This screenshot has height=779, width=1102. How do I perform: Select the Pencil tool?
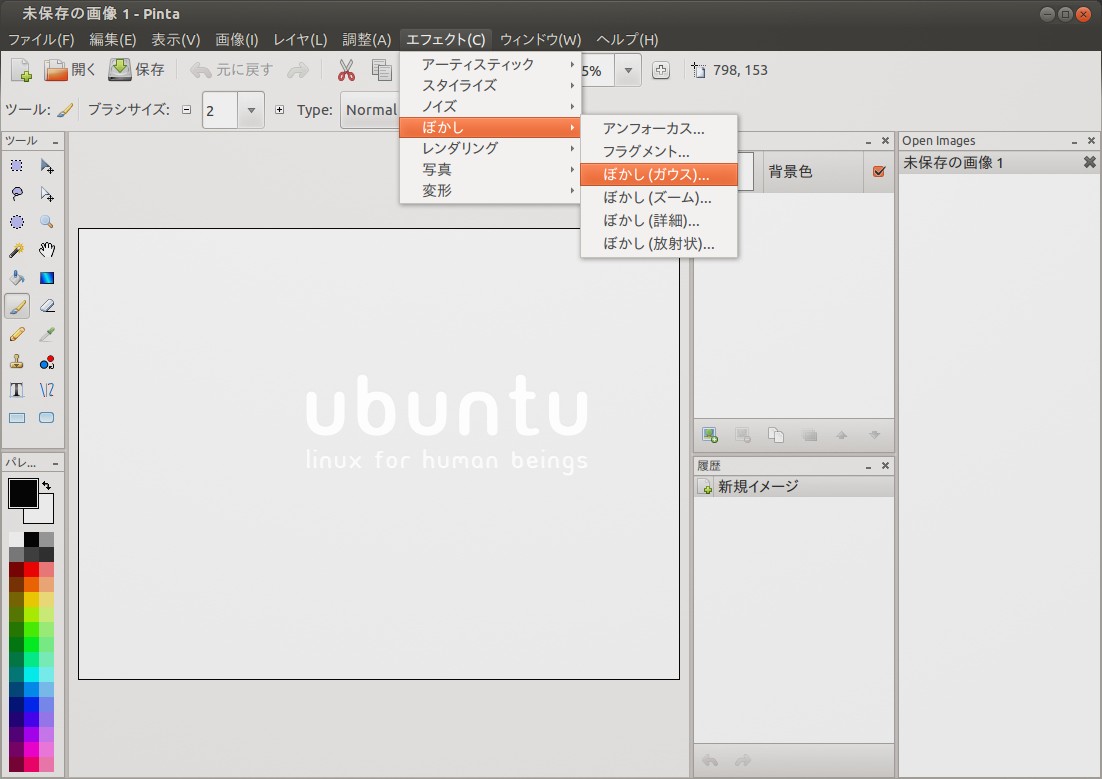pyautogui.click(x=17, y=334)
